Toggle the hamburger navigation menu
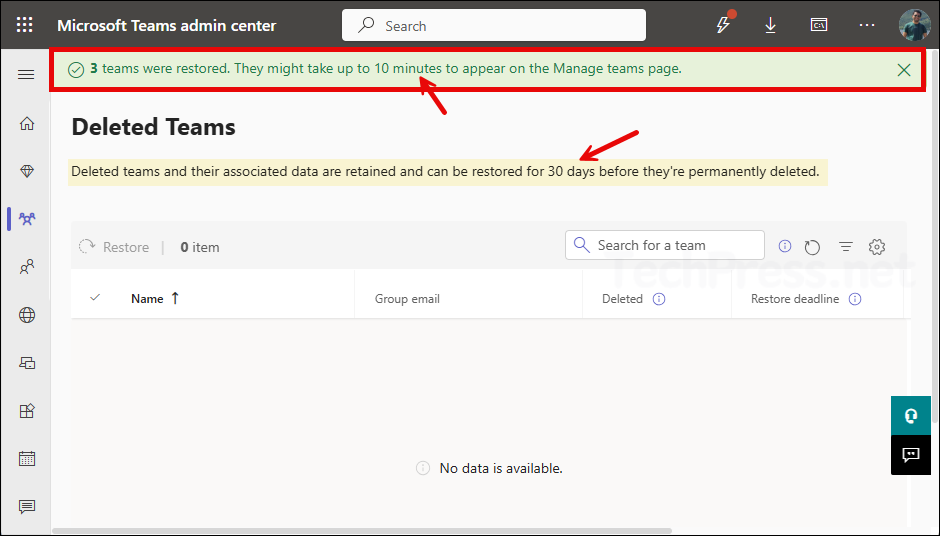The image size is (940, 536). click(26, 74)
